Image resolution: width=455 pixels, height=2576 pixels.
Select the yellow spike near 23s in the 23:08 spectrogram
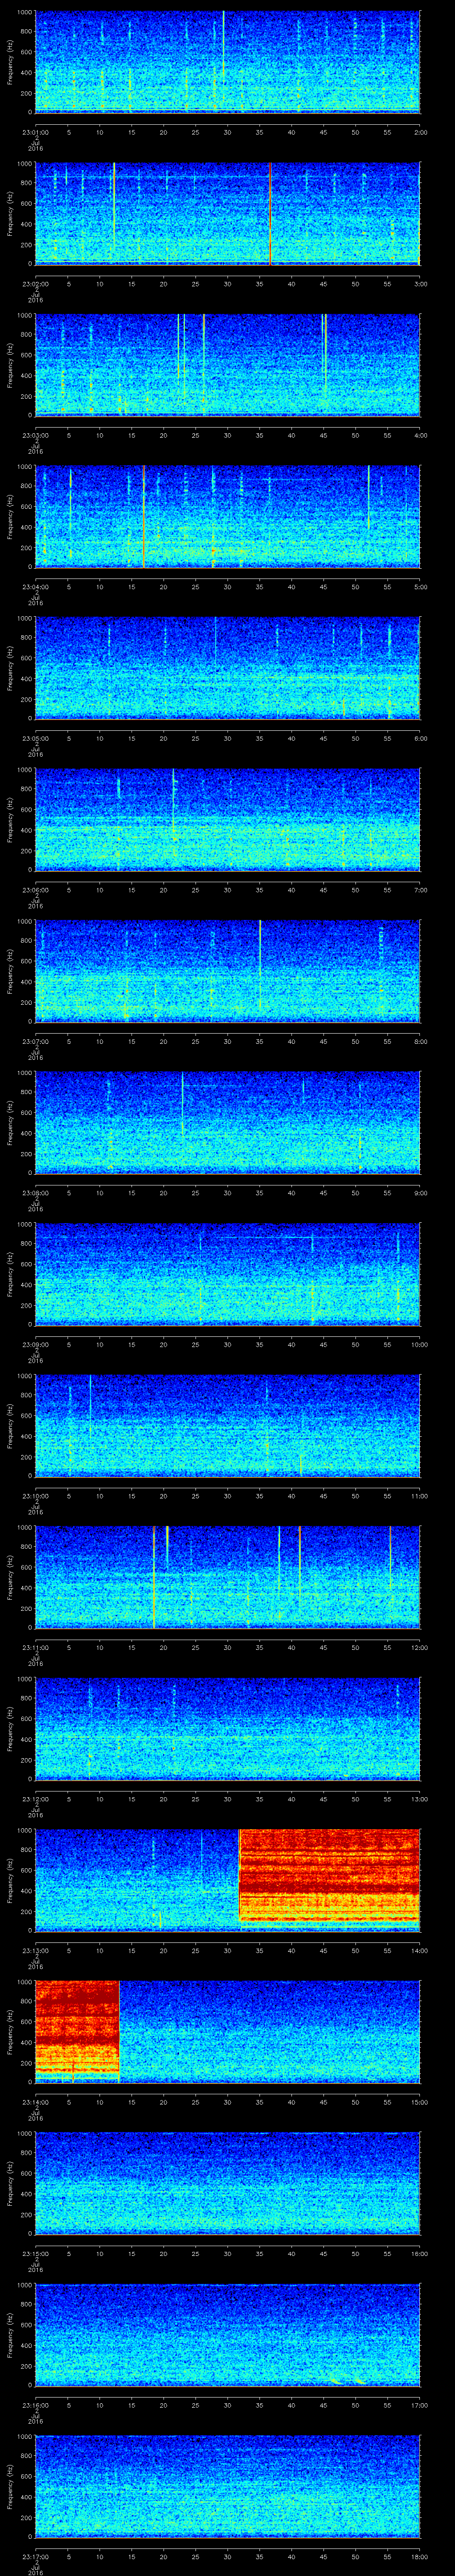pyautogui.click(x=182, y=1104)
